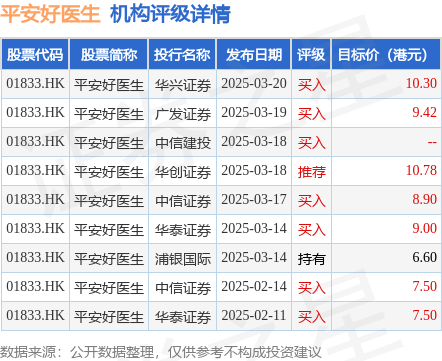This screenshot has width=442, height=361.
Task: Click the blue 机构评级详情 heading
Action: (170, 14)
